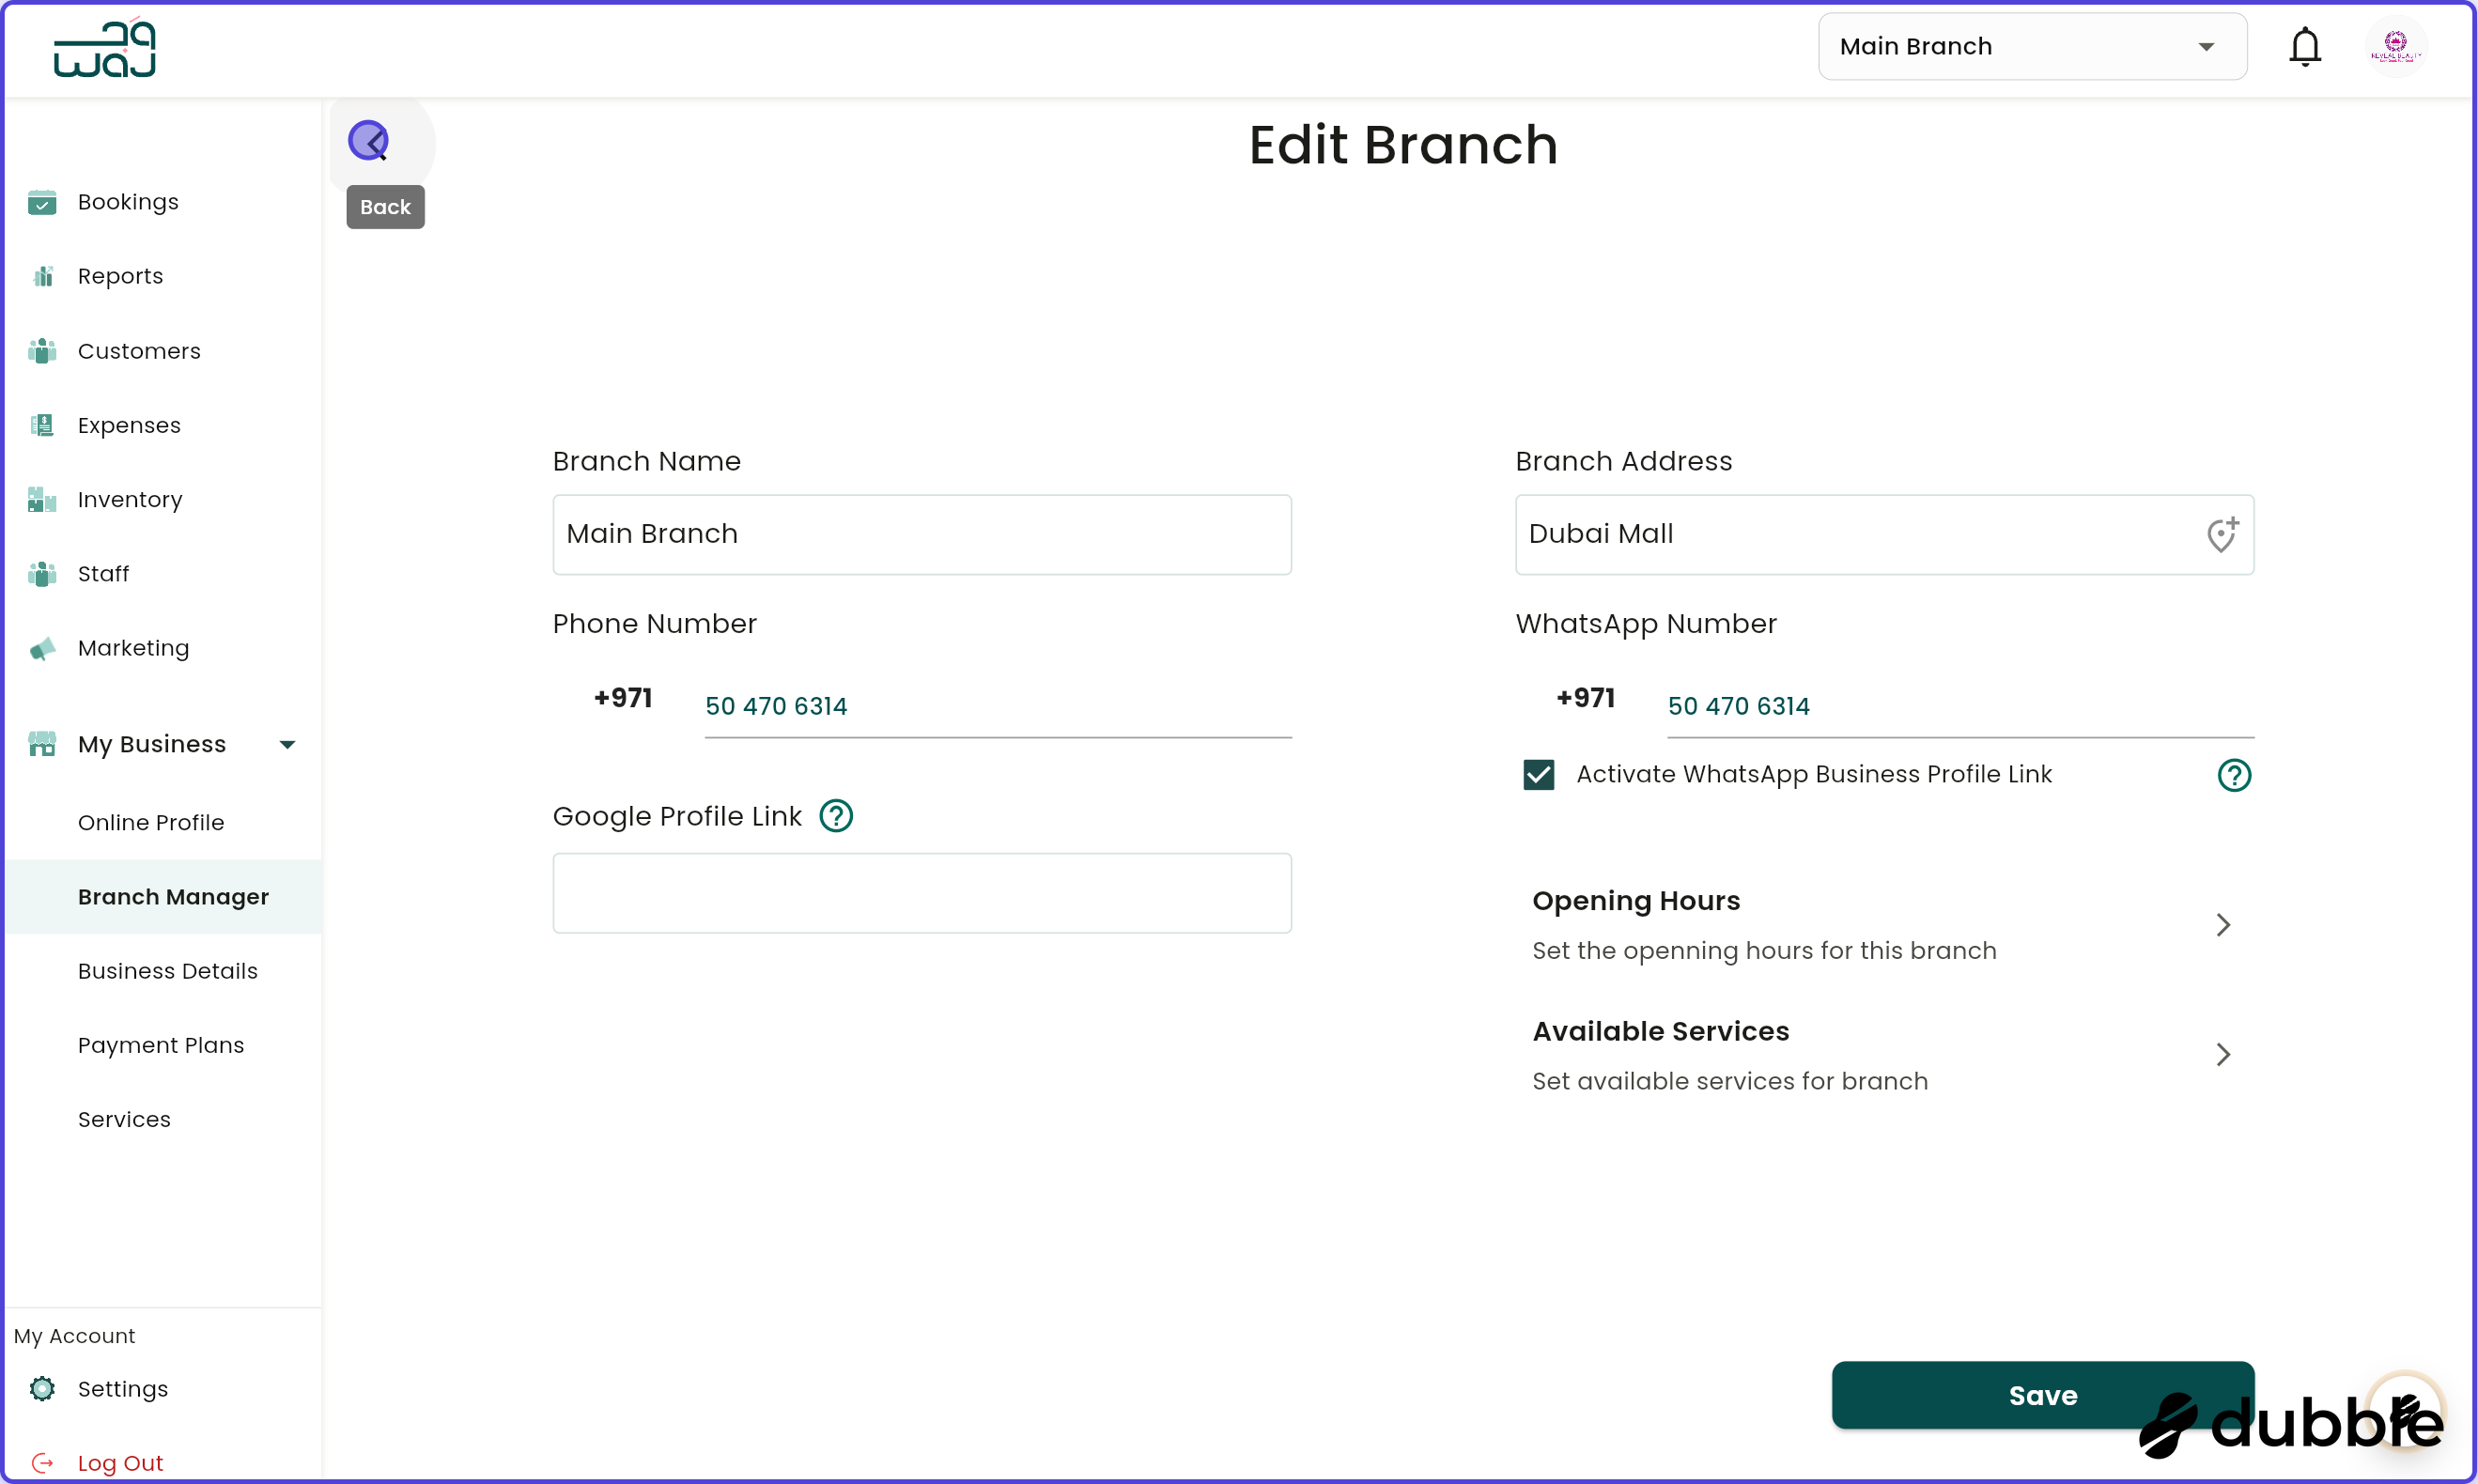Open the Main Branch selector dropdown

pyautogui.click(x=2032, y=46)
